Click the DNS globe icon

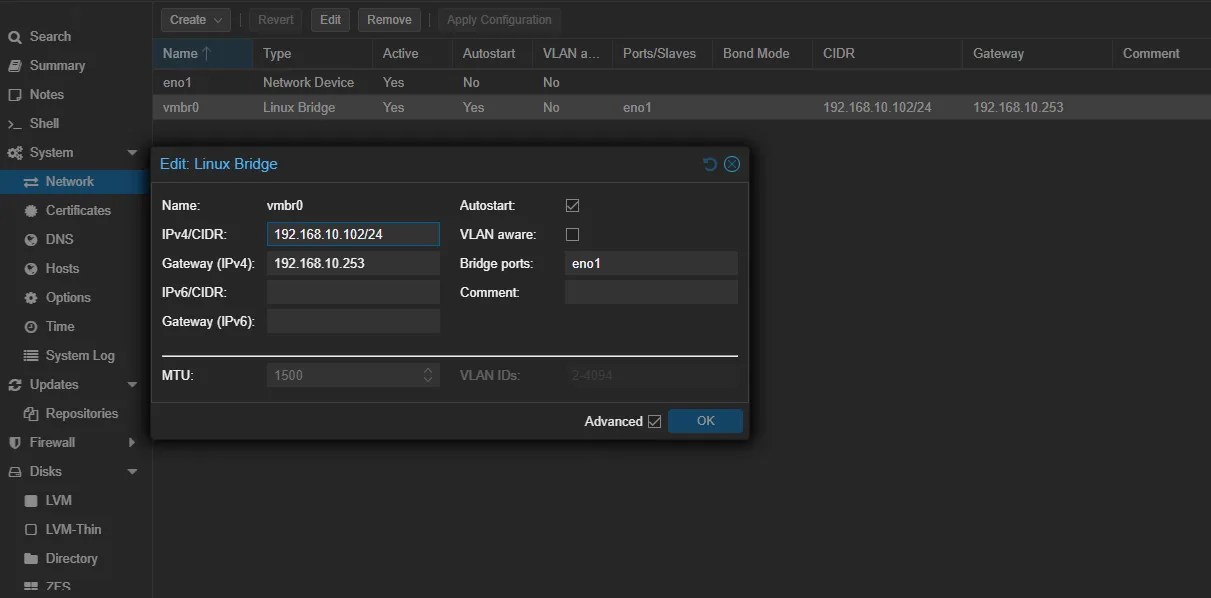click(31, 240)
